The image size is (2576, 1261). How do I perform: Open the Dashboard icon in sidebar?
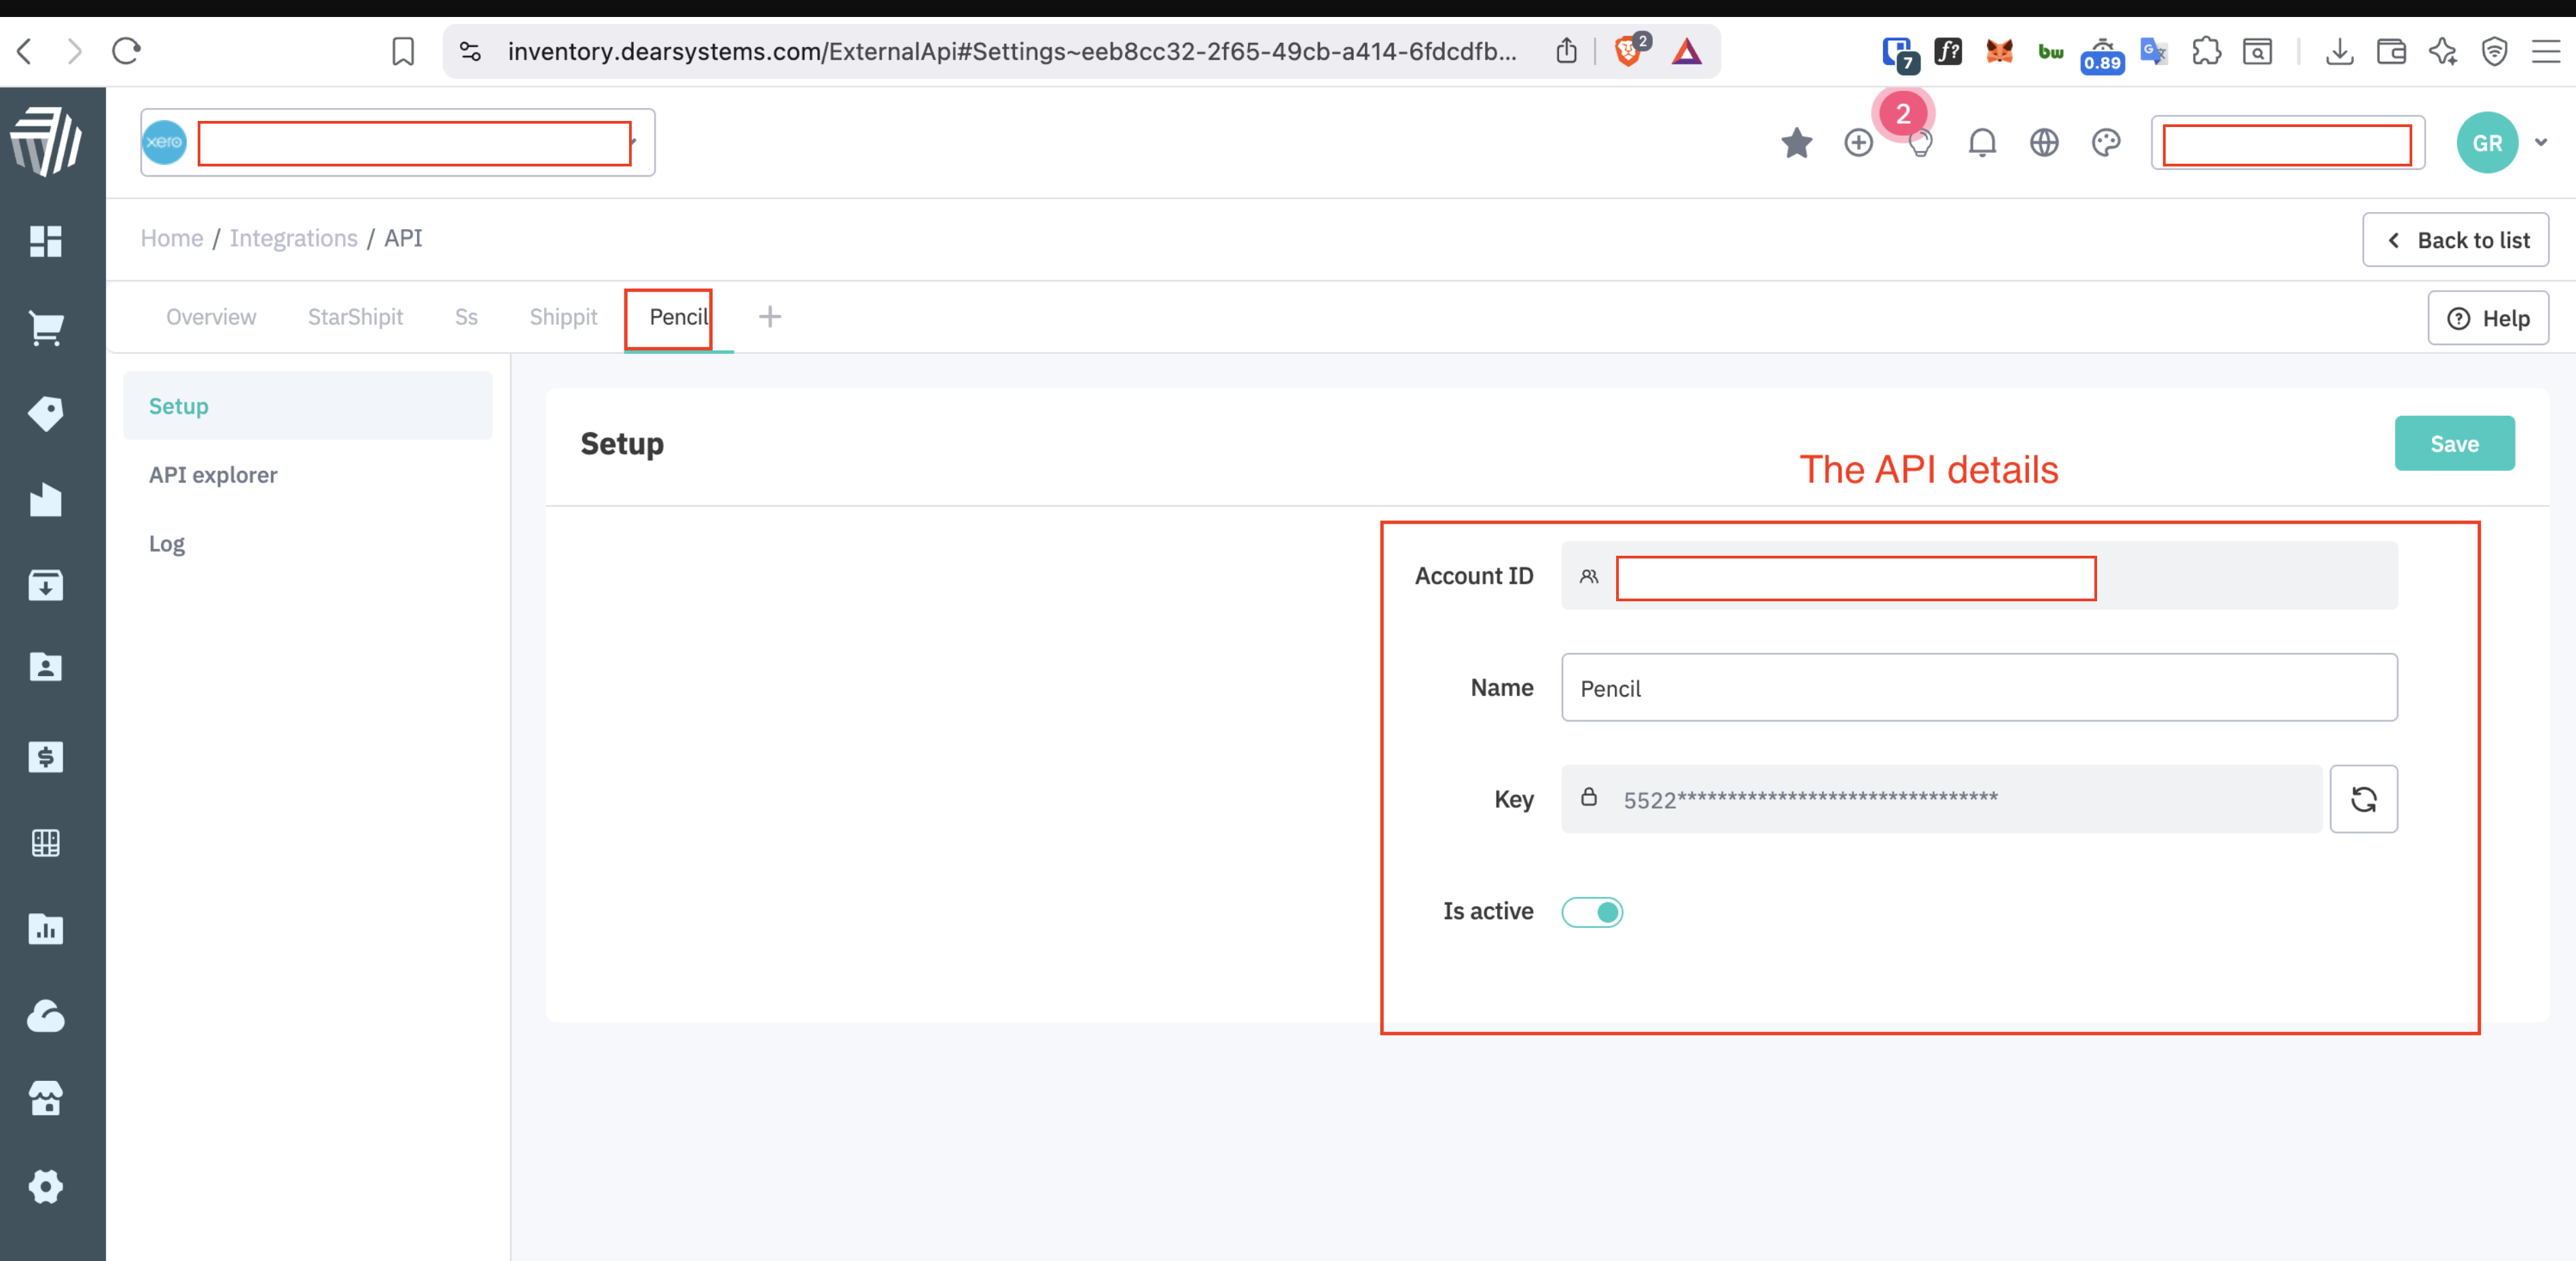pyautogui.click(x=46, y=241)
